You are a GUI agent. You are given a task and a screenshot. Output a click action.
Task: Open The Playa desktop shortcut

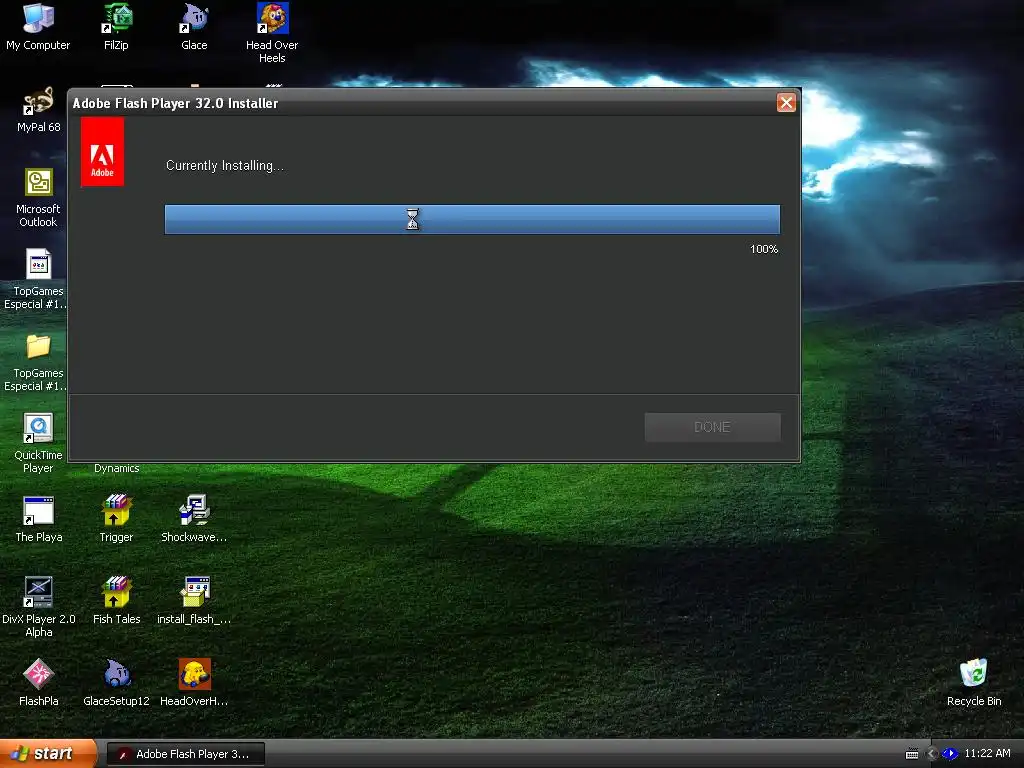(39, 520)
